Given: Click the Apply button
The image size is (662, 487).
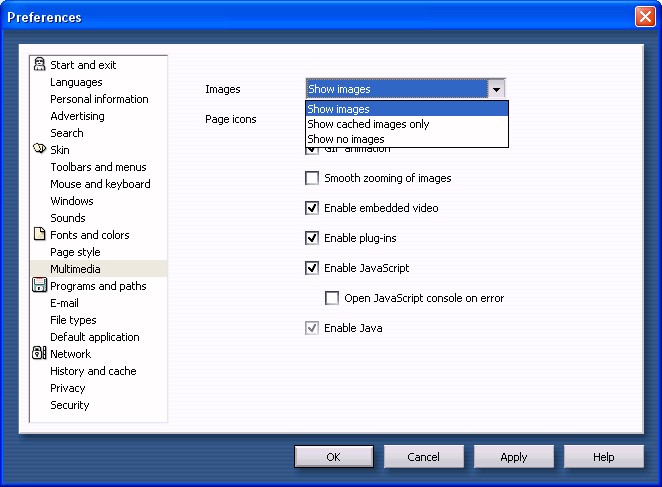Looking at the screenshot, I should pos(514,457).
